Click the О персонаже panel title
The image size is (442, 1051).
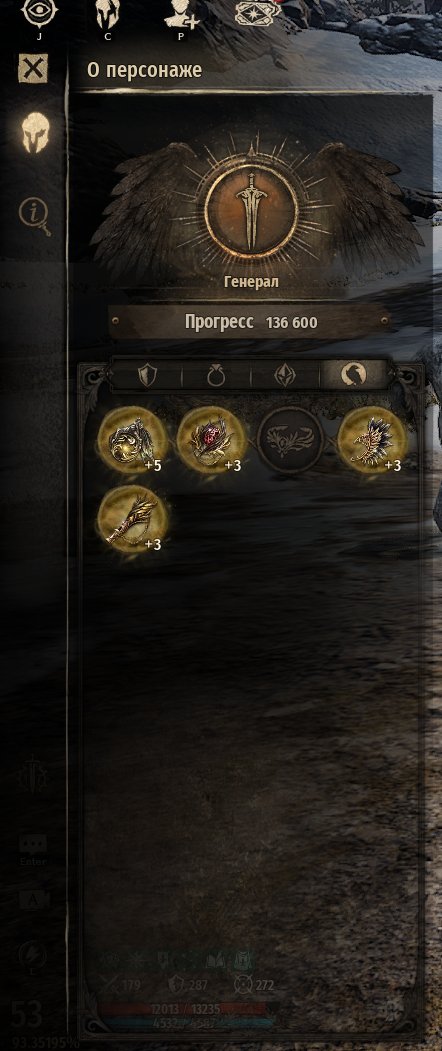point(144,70)
